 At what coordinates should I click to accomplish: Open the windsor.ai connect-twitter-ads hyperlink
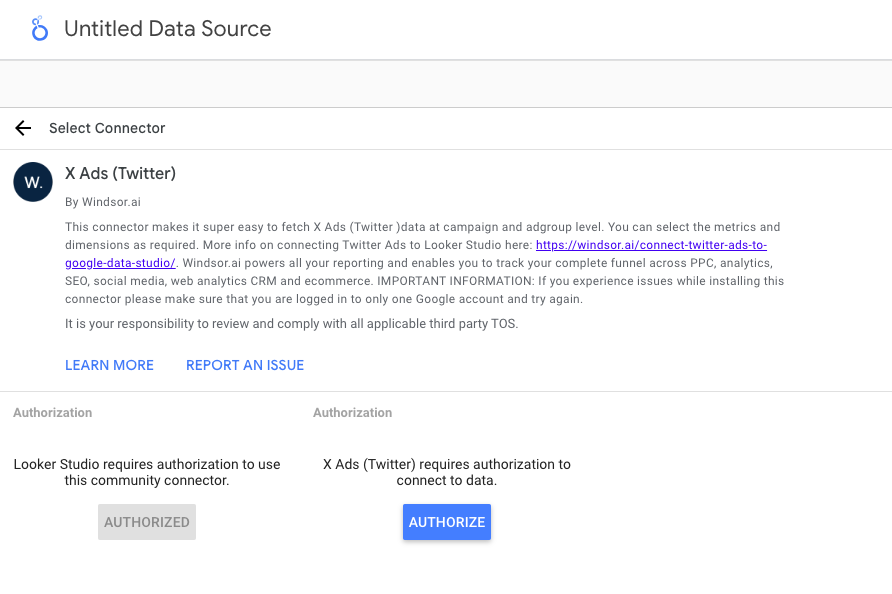pyautogui.click(x=651, y=245)
